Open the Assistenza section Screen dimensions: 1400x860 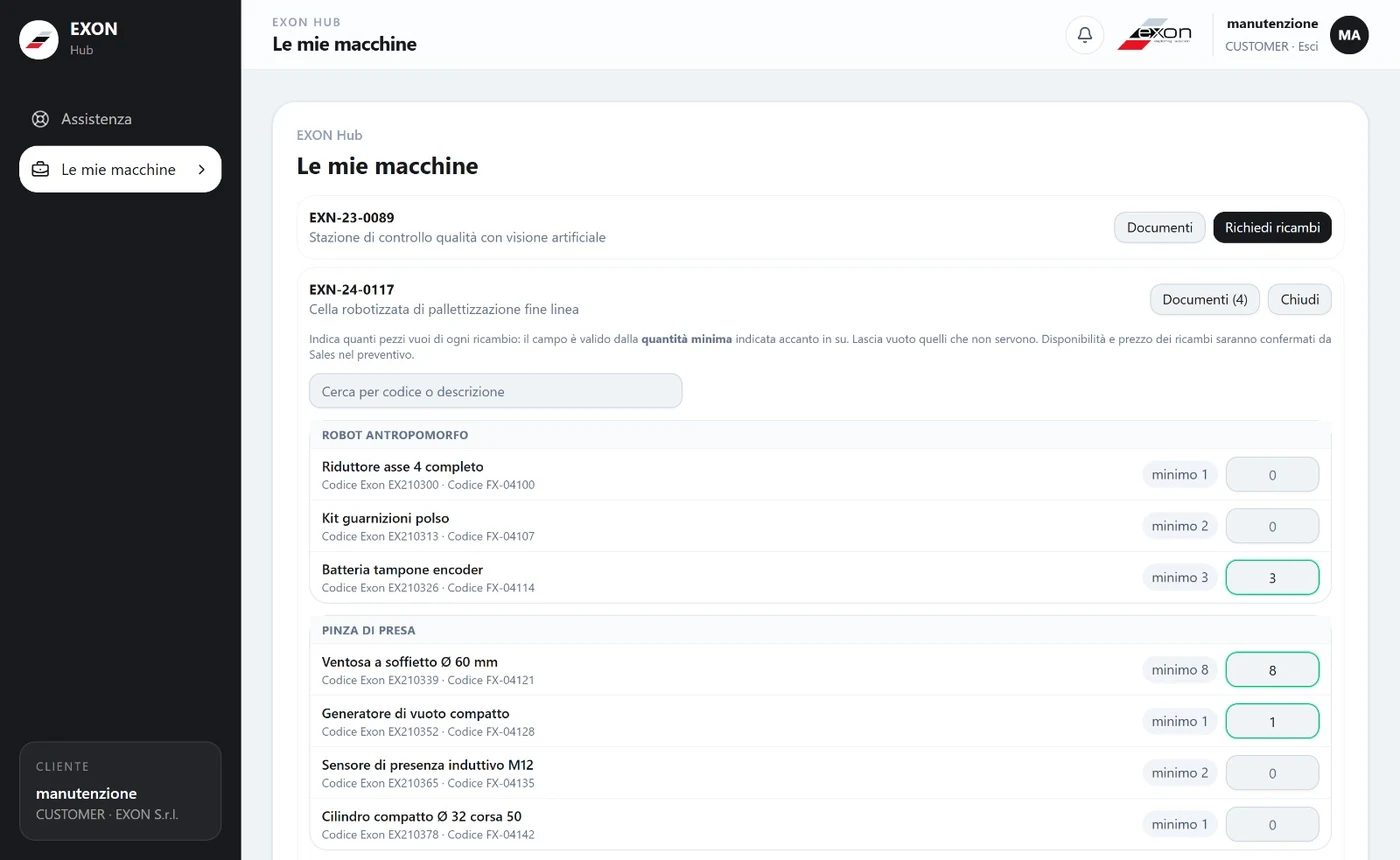[120, 119]
